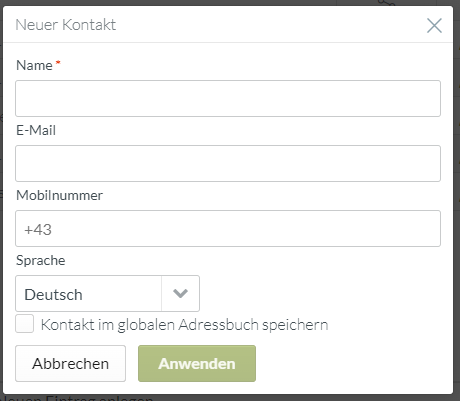
Task: Click the E-Mail field label
Action: (x=36, y=130)
